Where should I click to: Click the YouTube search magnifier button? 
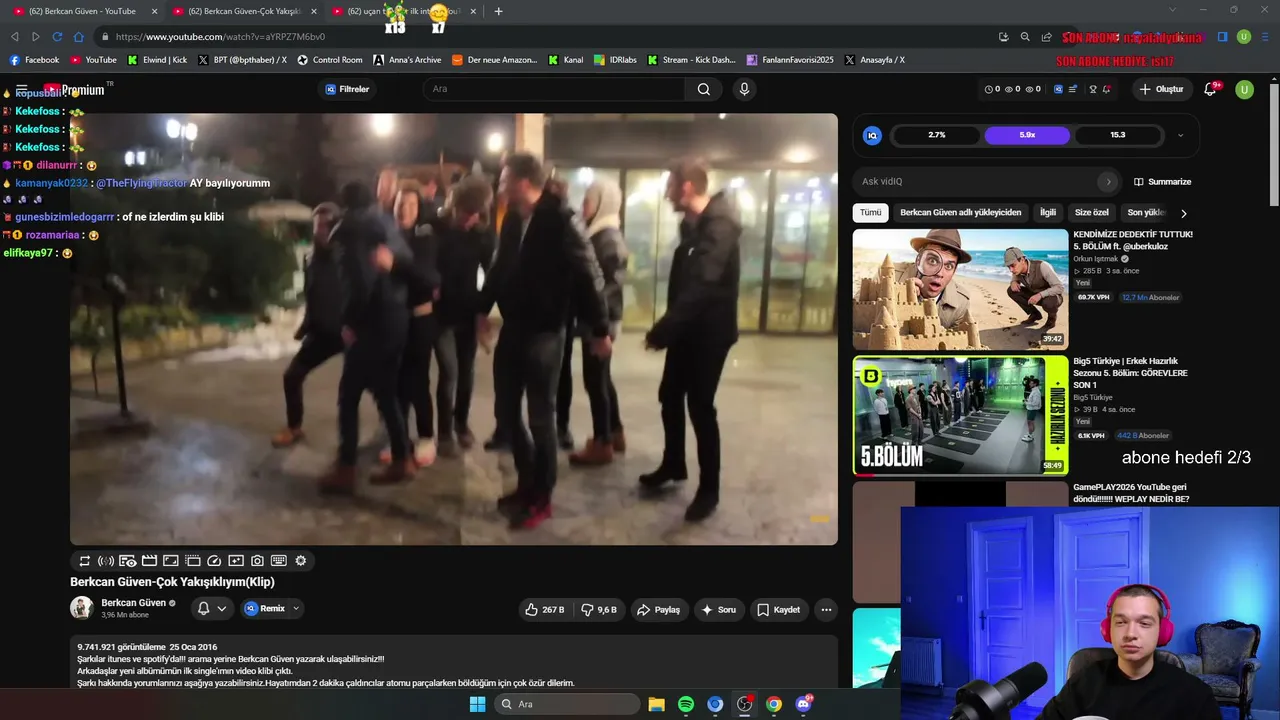[x=704, y=89]
